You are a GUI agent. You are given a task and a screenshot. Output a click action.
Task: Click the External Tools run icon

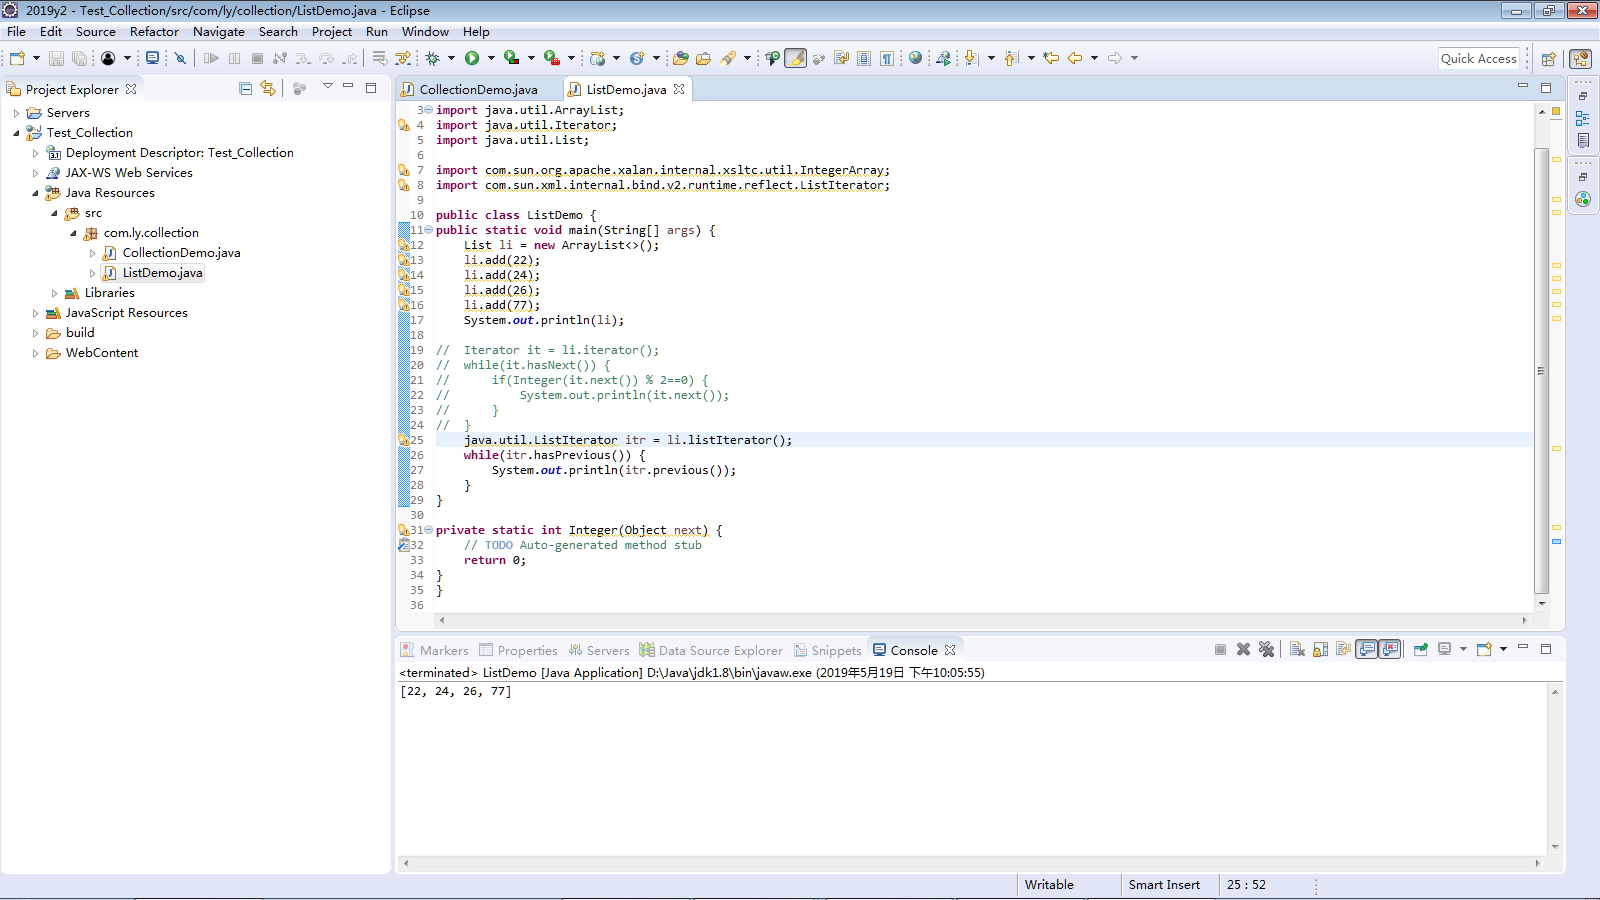point(551,58)
